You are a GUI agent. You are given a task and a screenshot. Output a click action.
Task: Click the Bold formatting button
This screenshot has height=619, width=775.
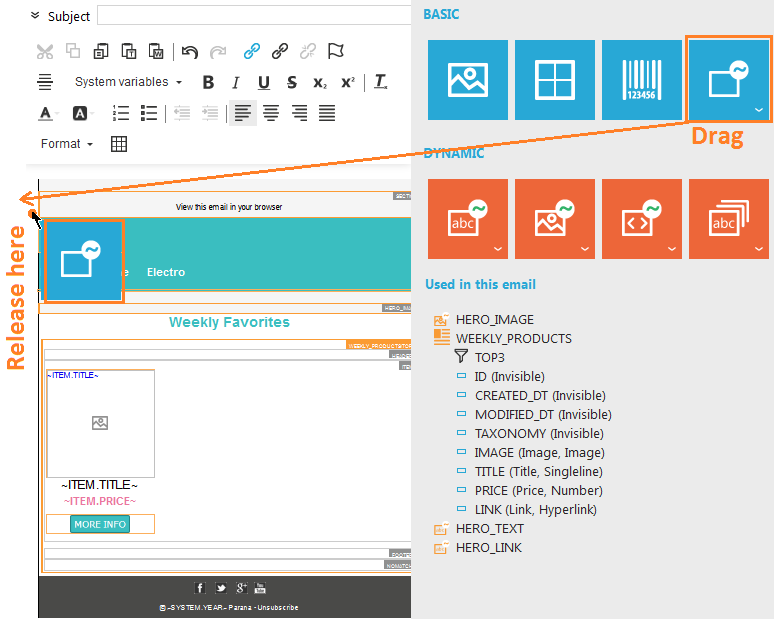click(208, 83)
